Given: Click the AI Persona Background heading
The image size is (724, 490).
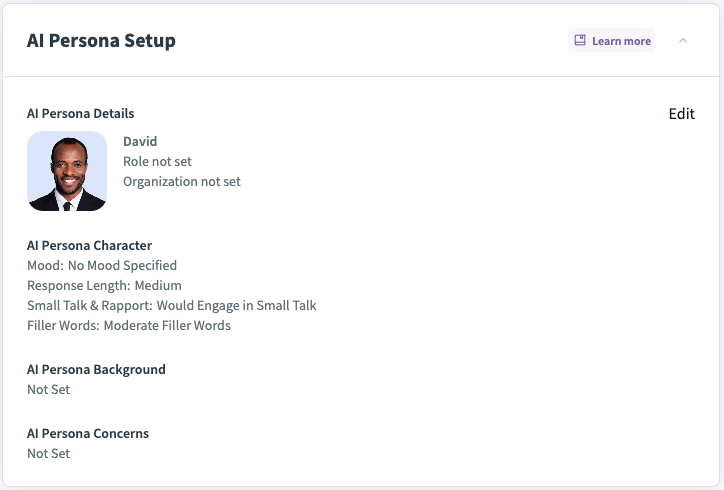Looking at the screenshot, I should tap(96, 370).
